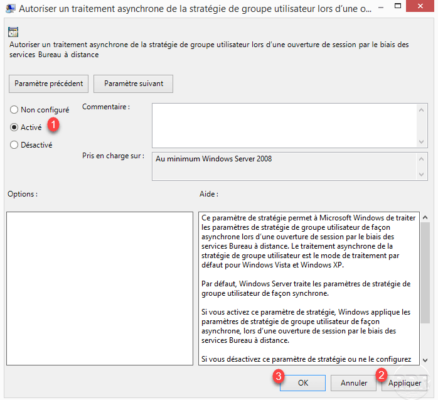Click help paragraph starting "Si vous activez"
This screenshot has height=400, width=438.
306,326
